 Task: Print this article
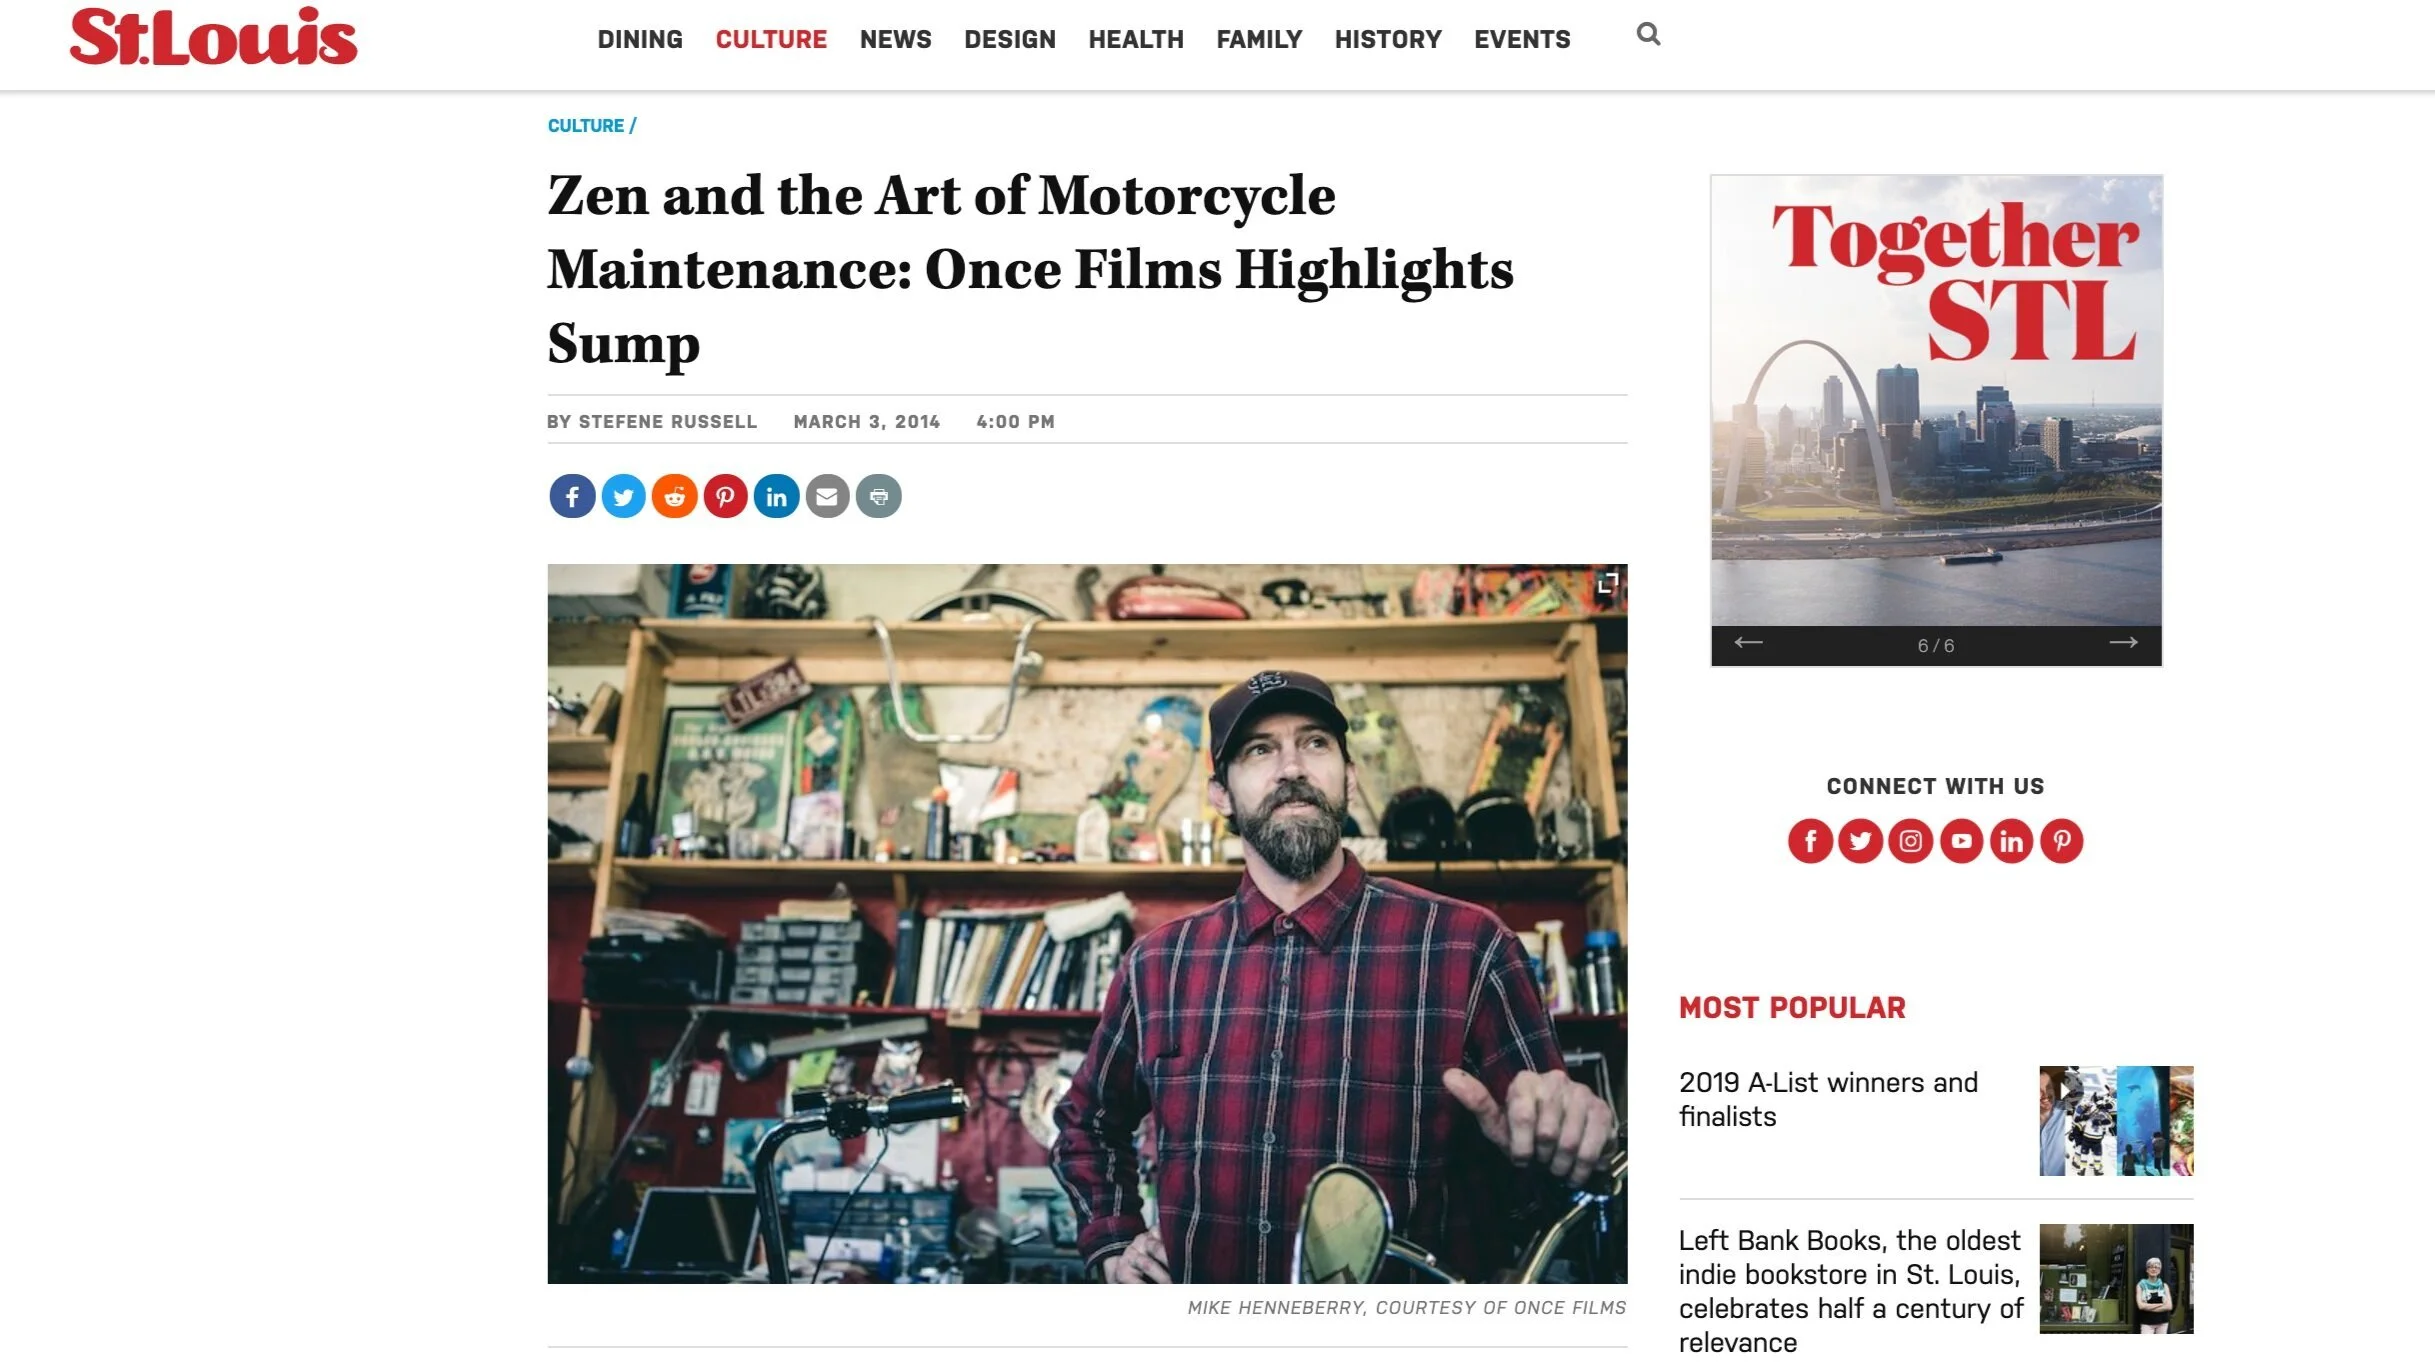878,496
